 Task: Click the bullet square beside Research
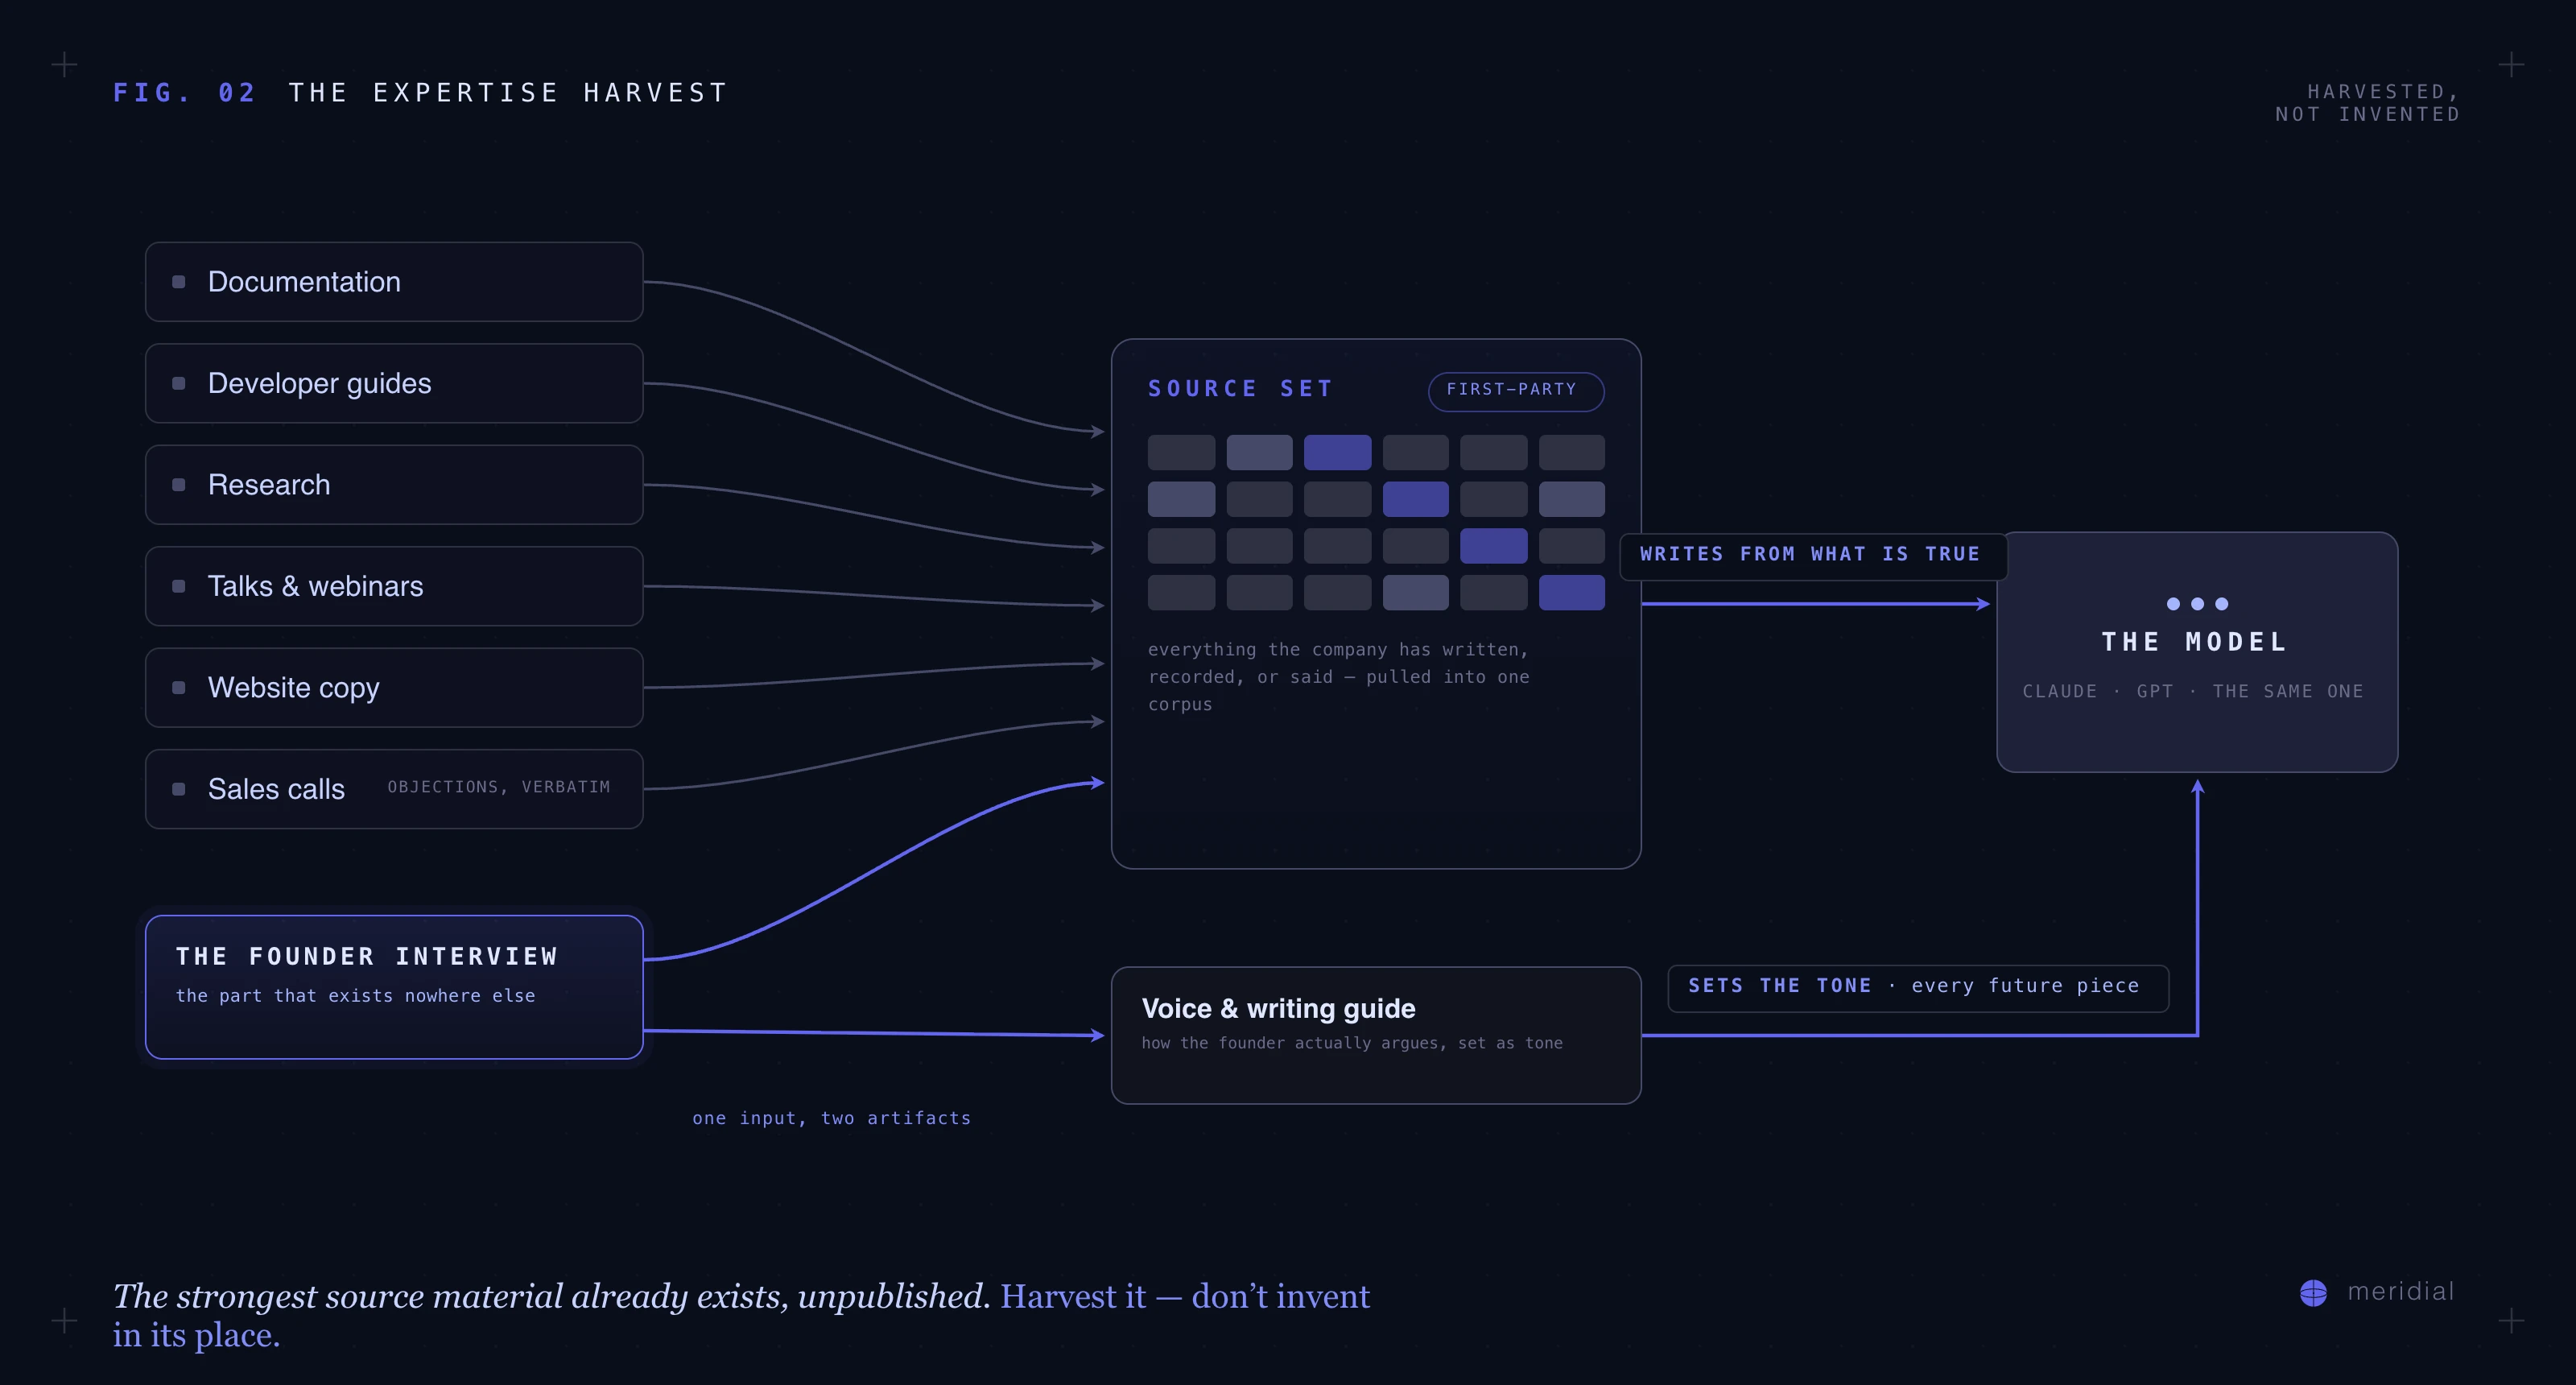179,485
